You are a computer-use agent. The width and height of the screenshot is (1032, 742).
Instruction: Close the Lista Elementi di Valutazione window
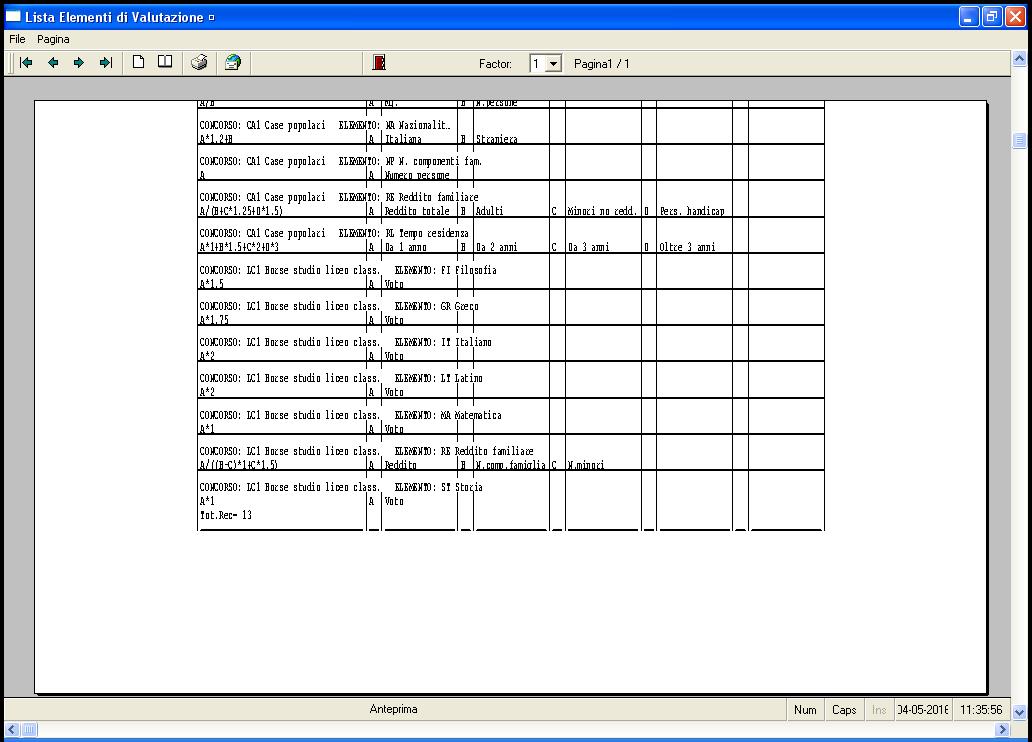[1016, 17]
